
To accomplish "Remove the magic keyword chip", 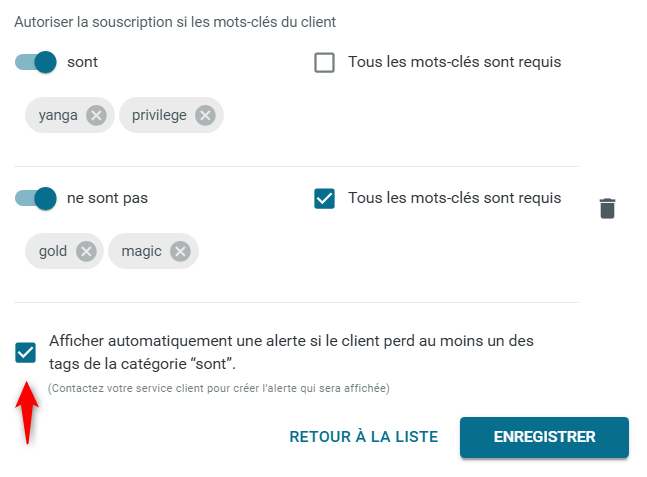I will tap(180, 251).
